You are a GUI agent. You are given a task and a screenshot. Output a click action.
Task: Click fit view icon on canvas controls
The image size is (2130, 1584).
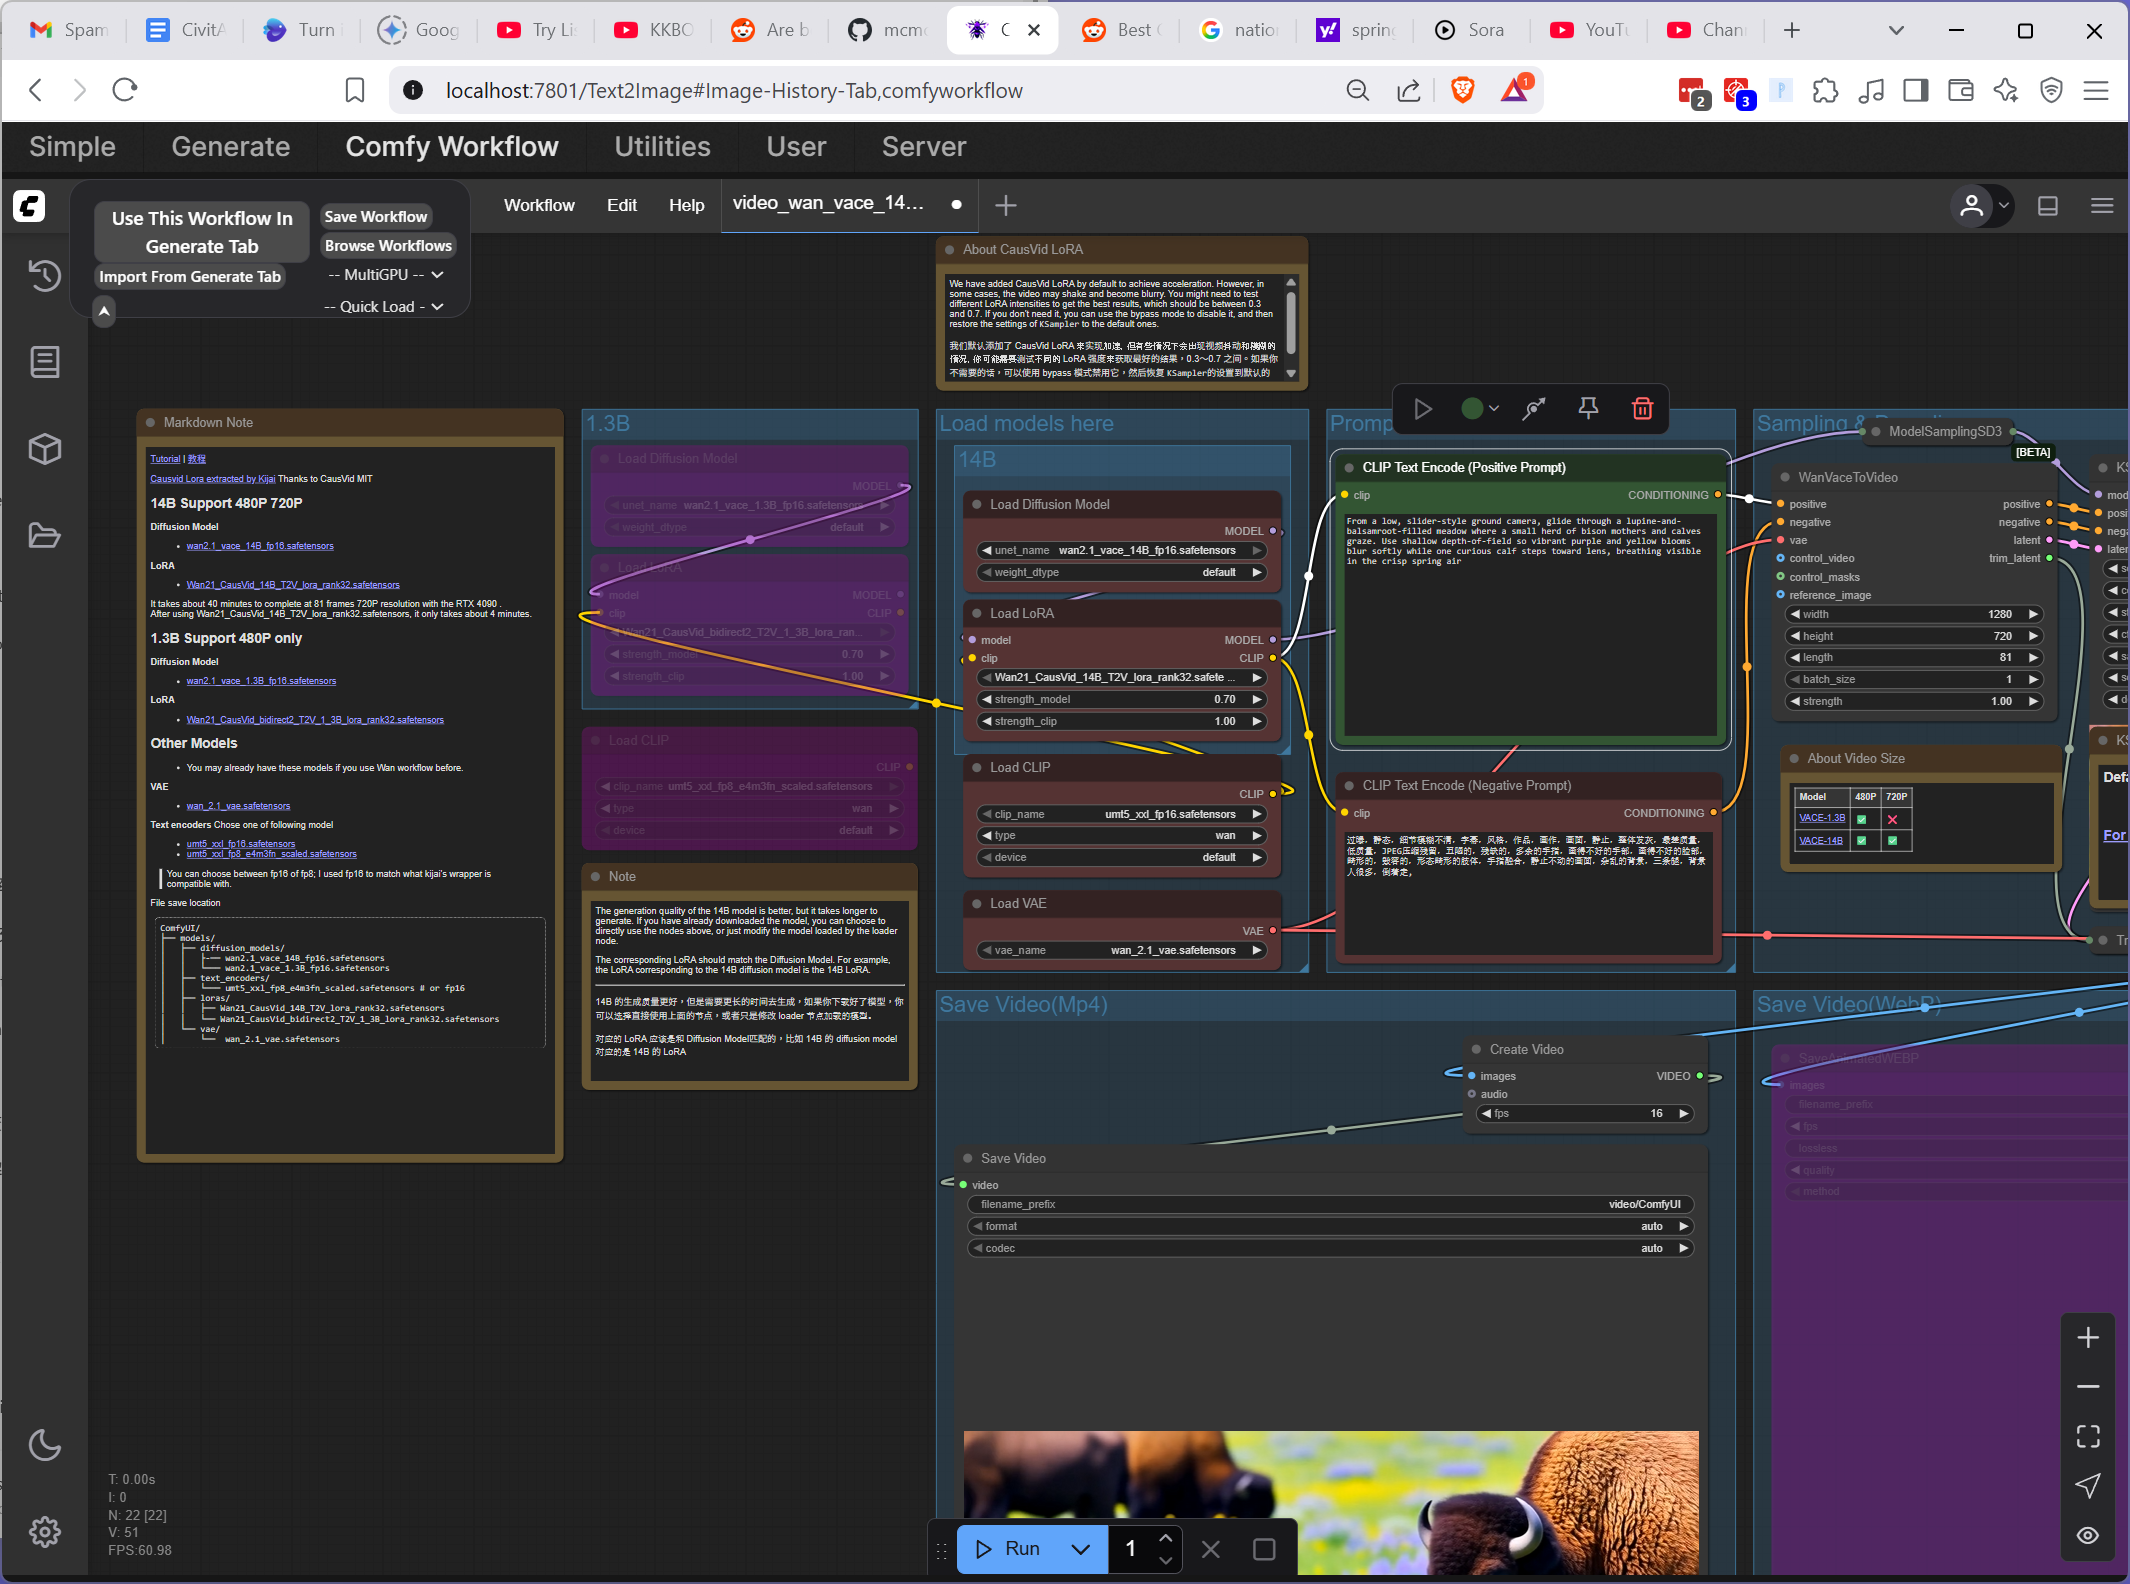(2088, 1436)
